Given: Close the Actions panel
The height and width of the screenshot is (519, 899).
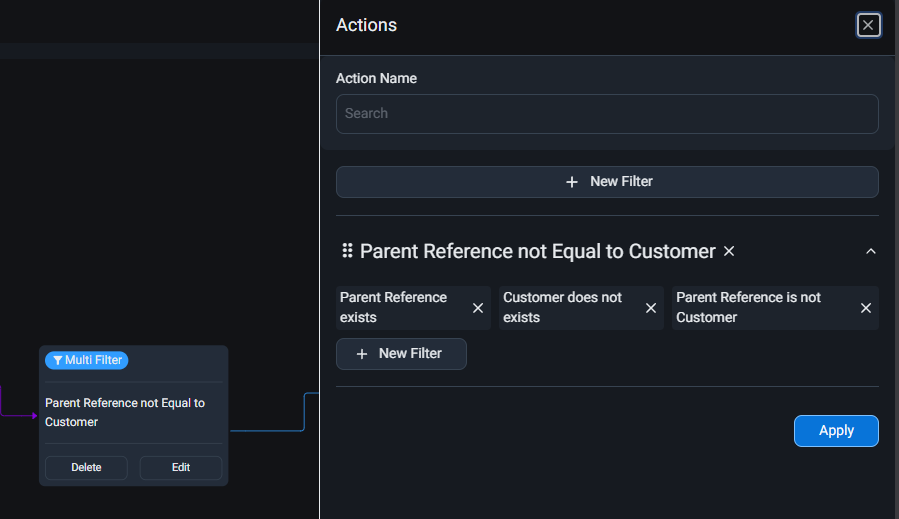Looking at the screenshot, I should 868,25.
